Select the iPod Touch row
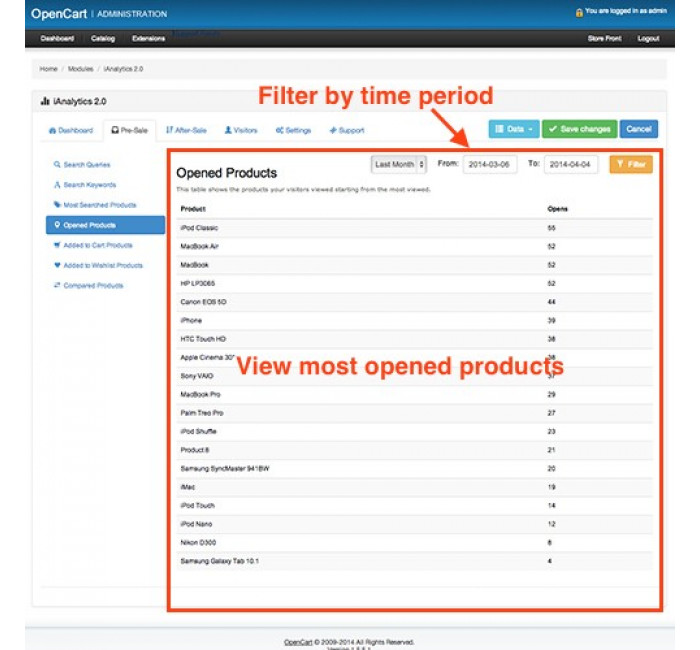The image size is (700, 650). point(414,506)
